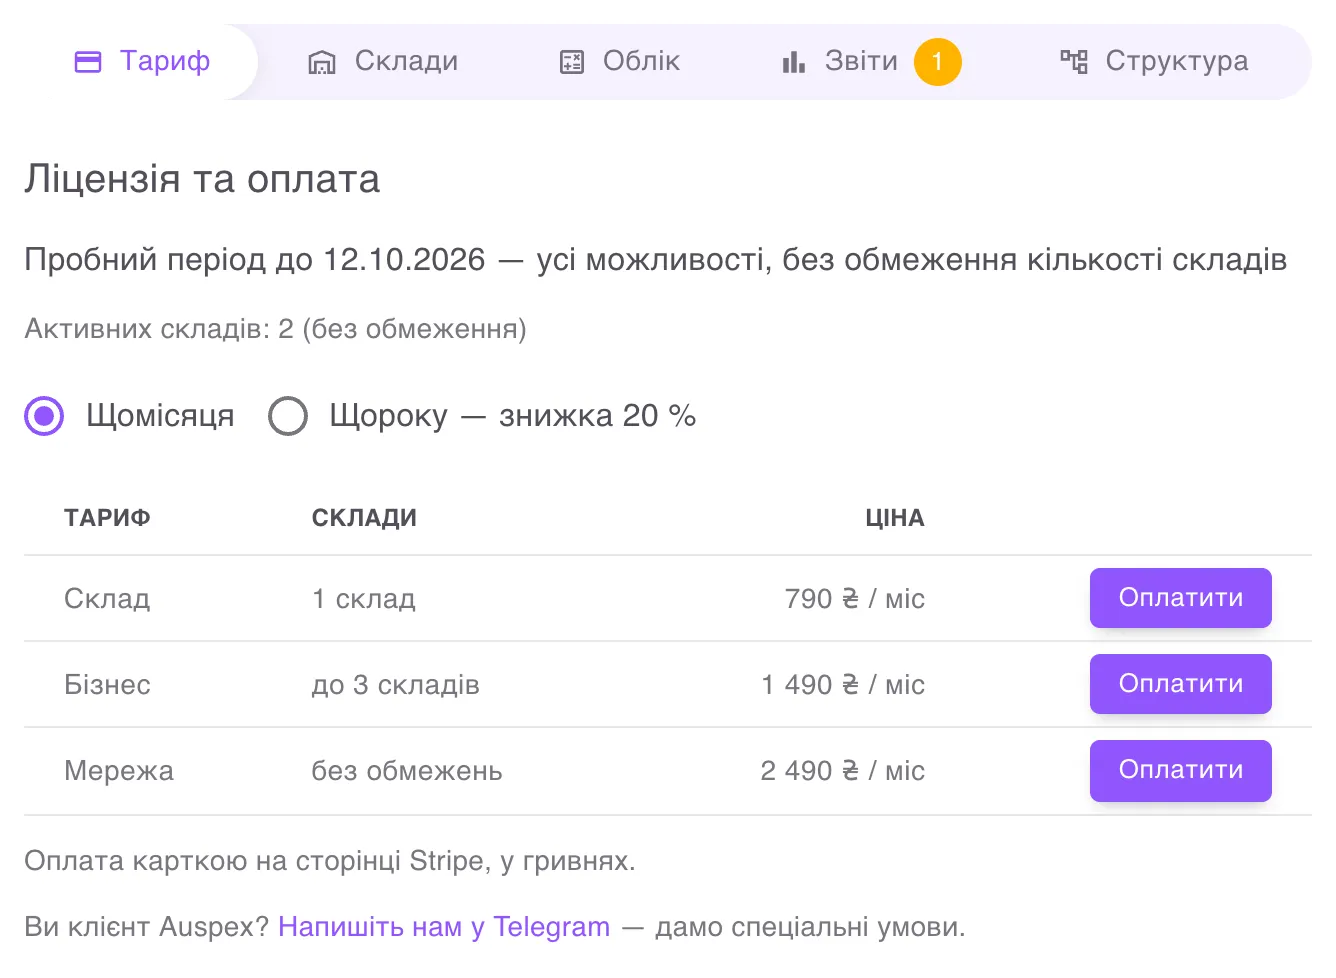This screenshot has width=1336, height=978.
Task: Click the orange badge showing 1
Action: [x=937, y=62]
